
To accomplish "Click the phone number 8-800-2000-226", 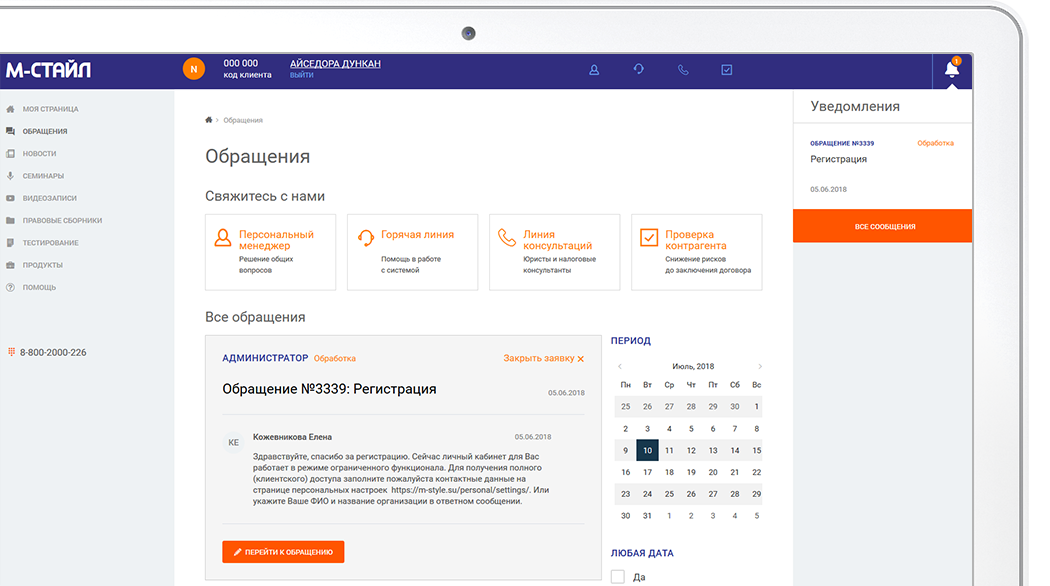I will click(53, 352).
